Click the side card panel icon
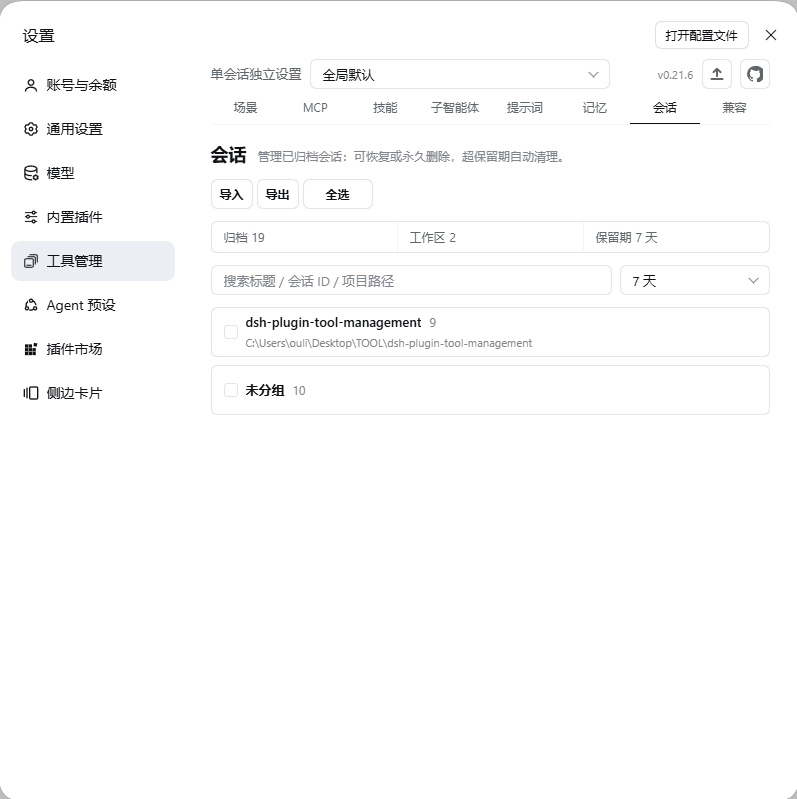The height and width of the screenshot is (799, 797). (31, 393)
